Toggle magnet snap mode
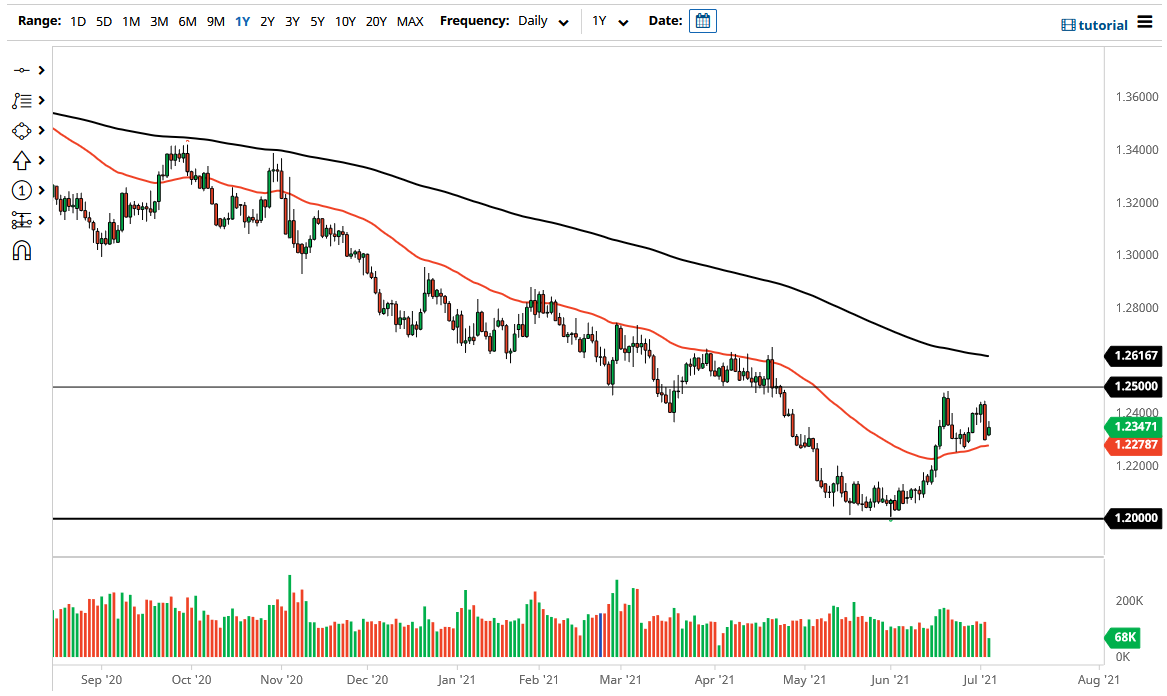This screenshot has height=696, width=1167. (23, 250)
